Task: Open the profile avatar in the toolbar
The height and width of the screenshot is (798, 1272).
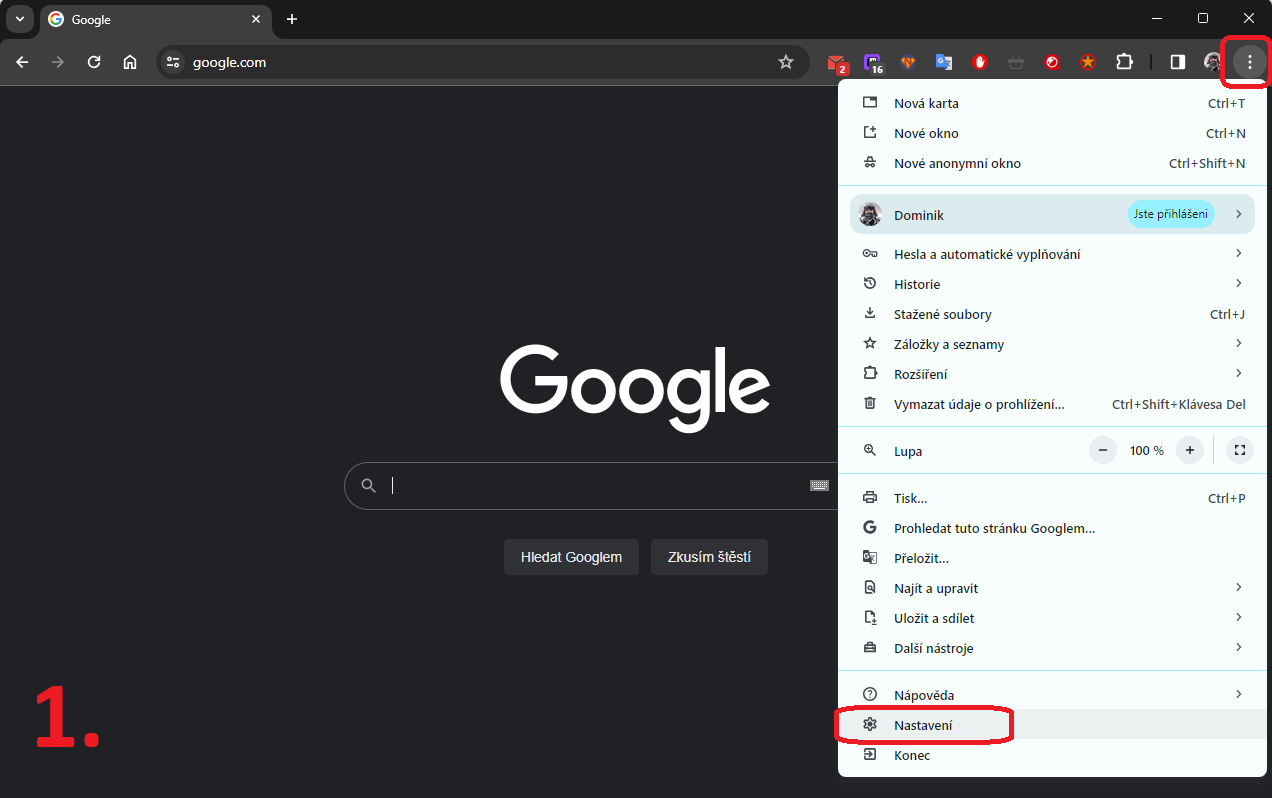Action: tap(1213, 62)
